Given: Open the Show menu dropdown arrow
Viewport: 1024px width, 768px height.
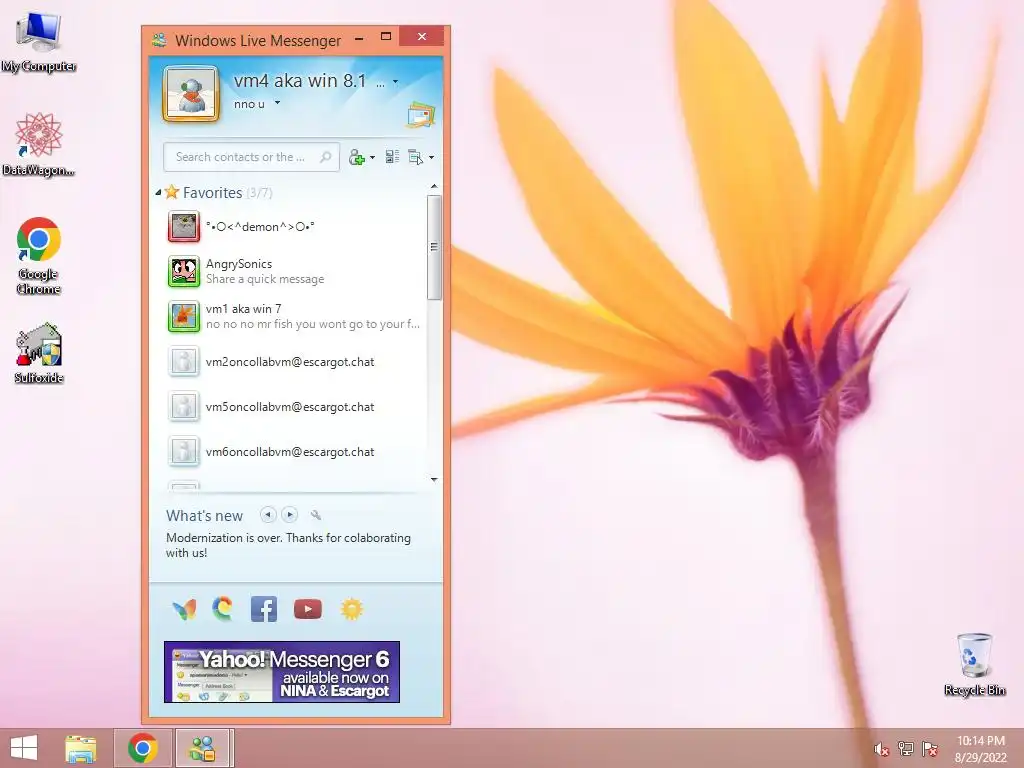Looking at the screenshot, I should [431, 157].
